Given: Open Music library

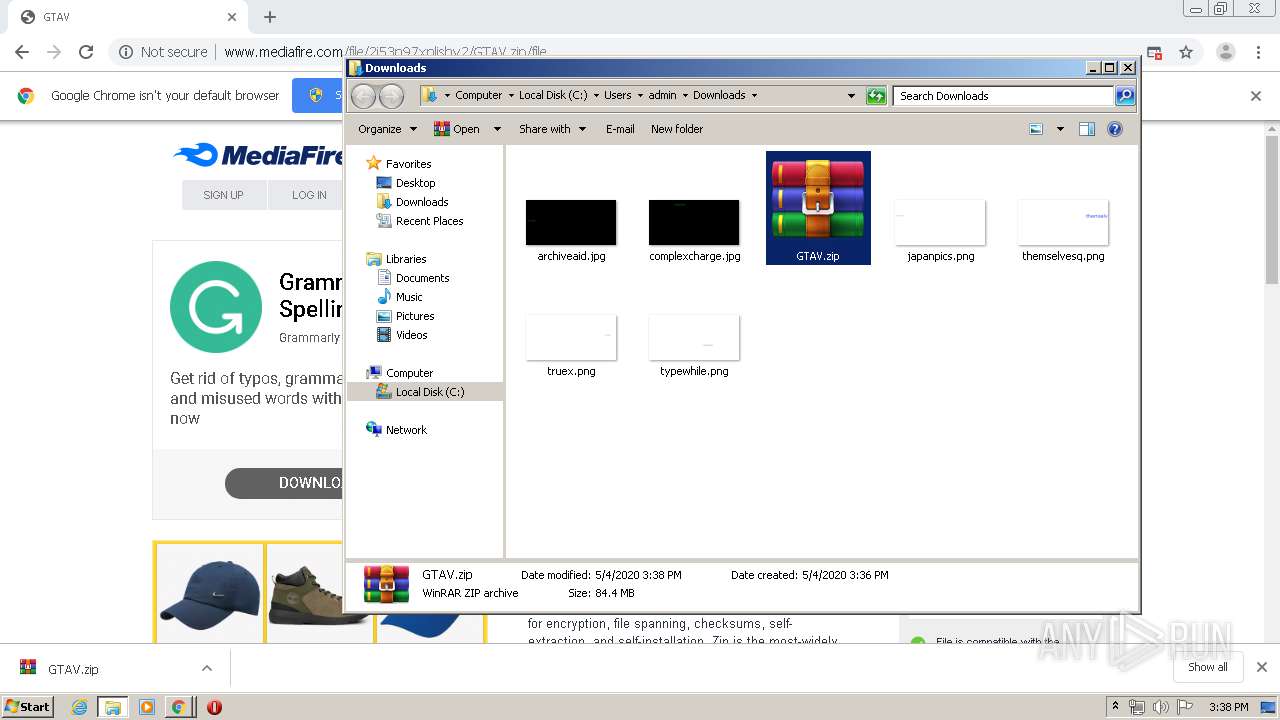Looking at the screenshot, I should point(409,297).
